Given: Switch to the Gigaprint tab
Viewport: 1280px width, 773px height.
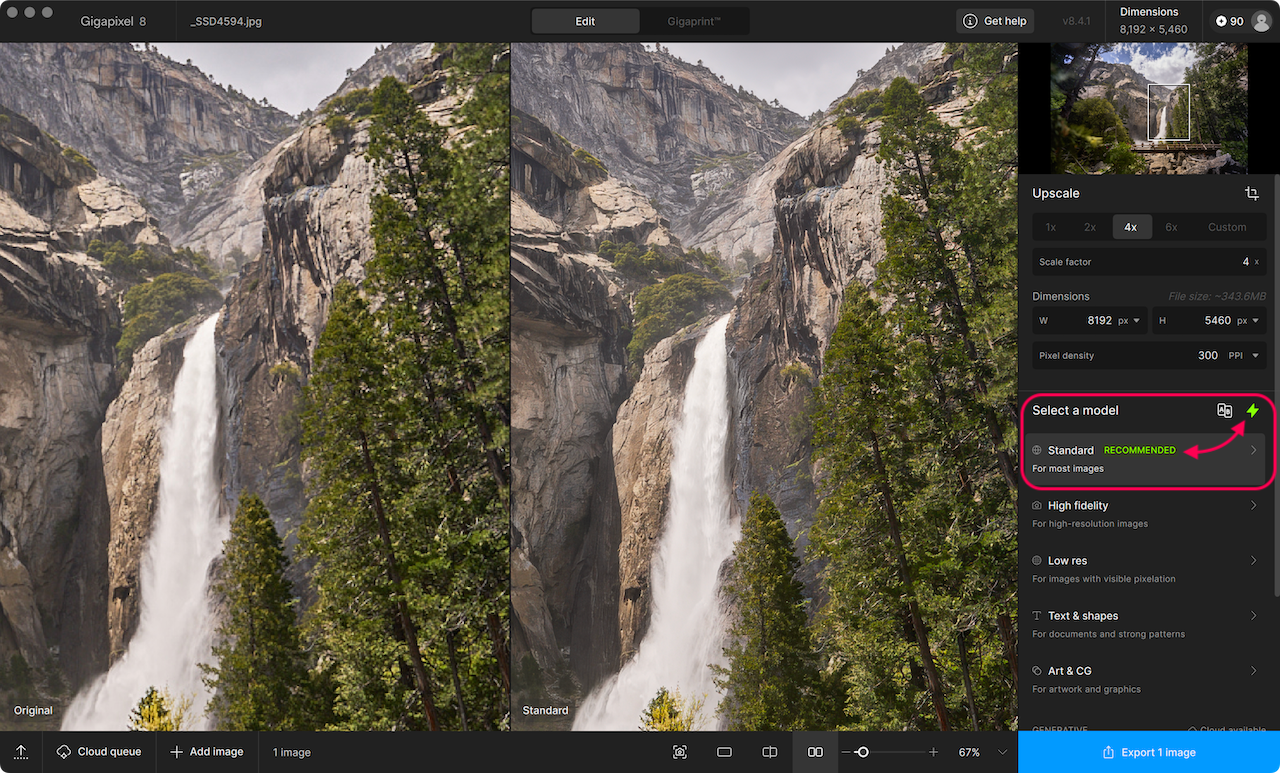Looking at the screenshot, I should click(x=694, y=21).
